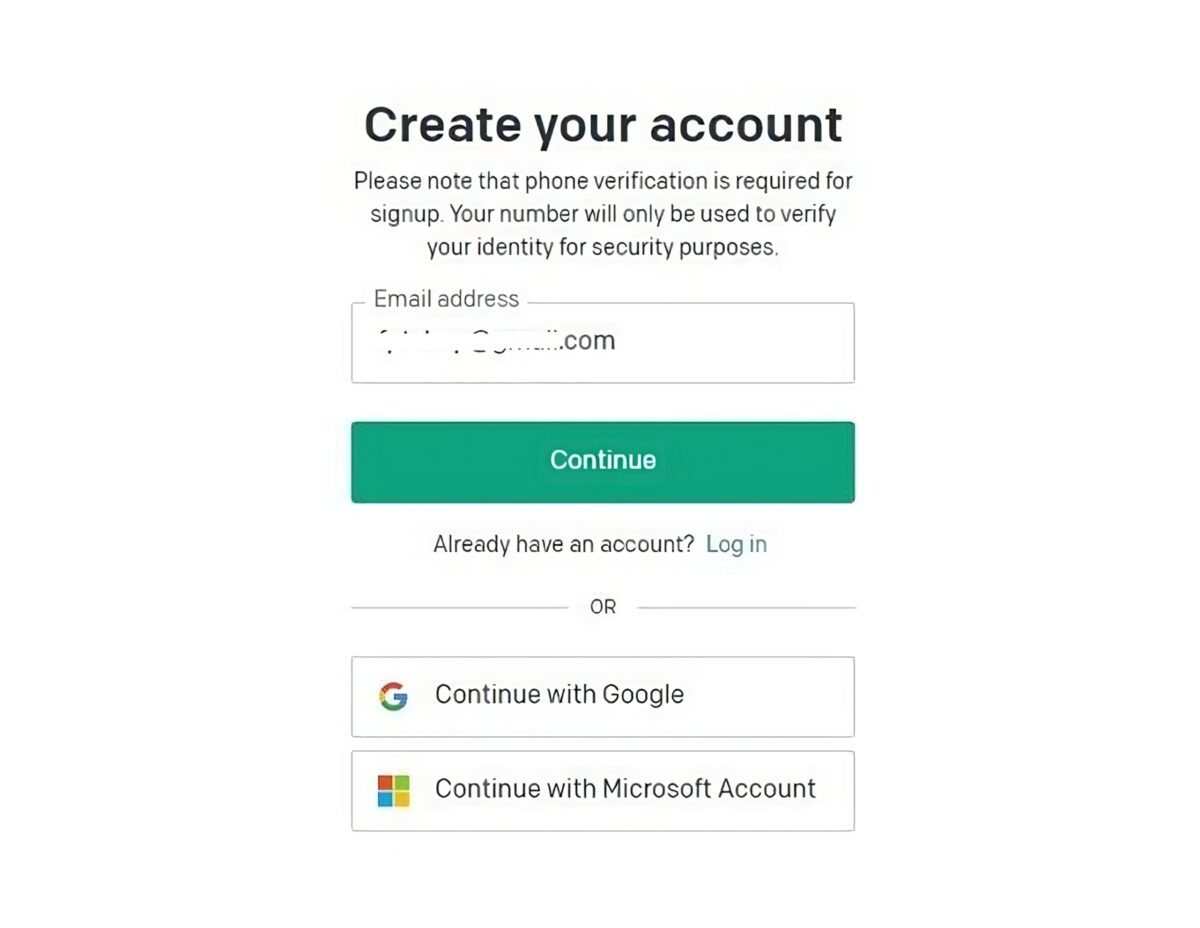Click the Microsoft four-square logo icon
The height and width of the screenshot is (928, 1200).
393,790
